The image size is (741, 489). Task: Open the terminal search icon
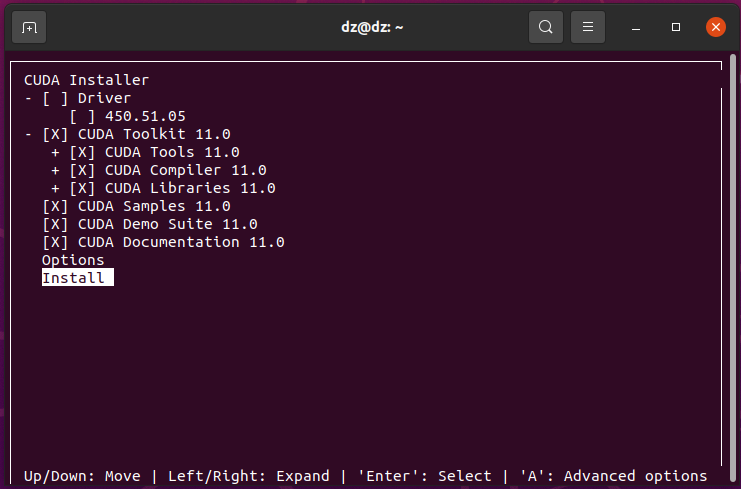[545, 27]
